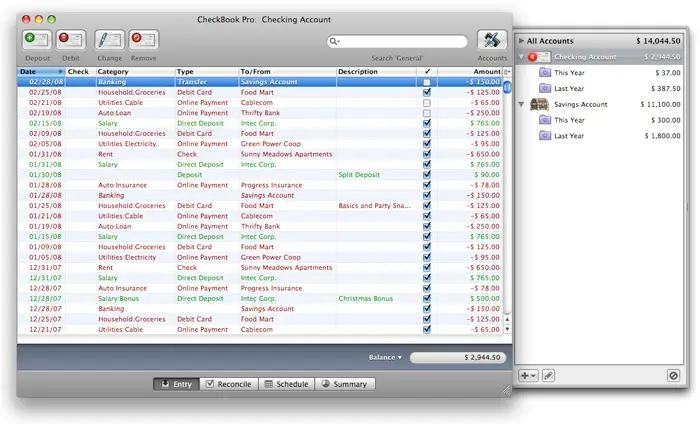The height and width of the screenshot is (424, 700).
Task: Click the Check column header
Action: [x=80, y=71]
